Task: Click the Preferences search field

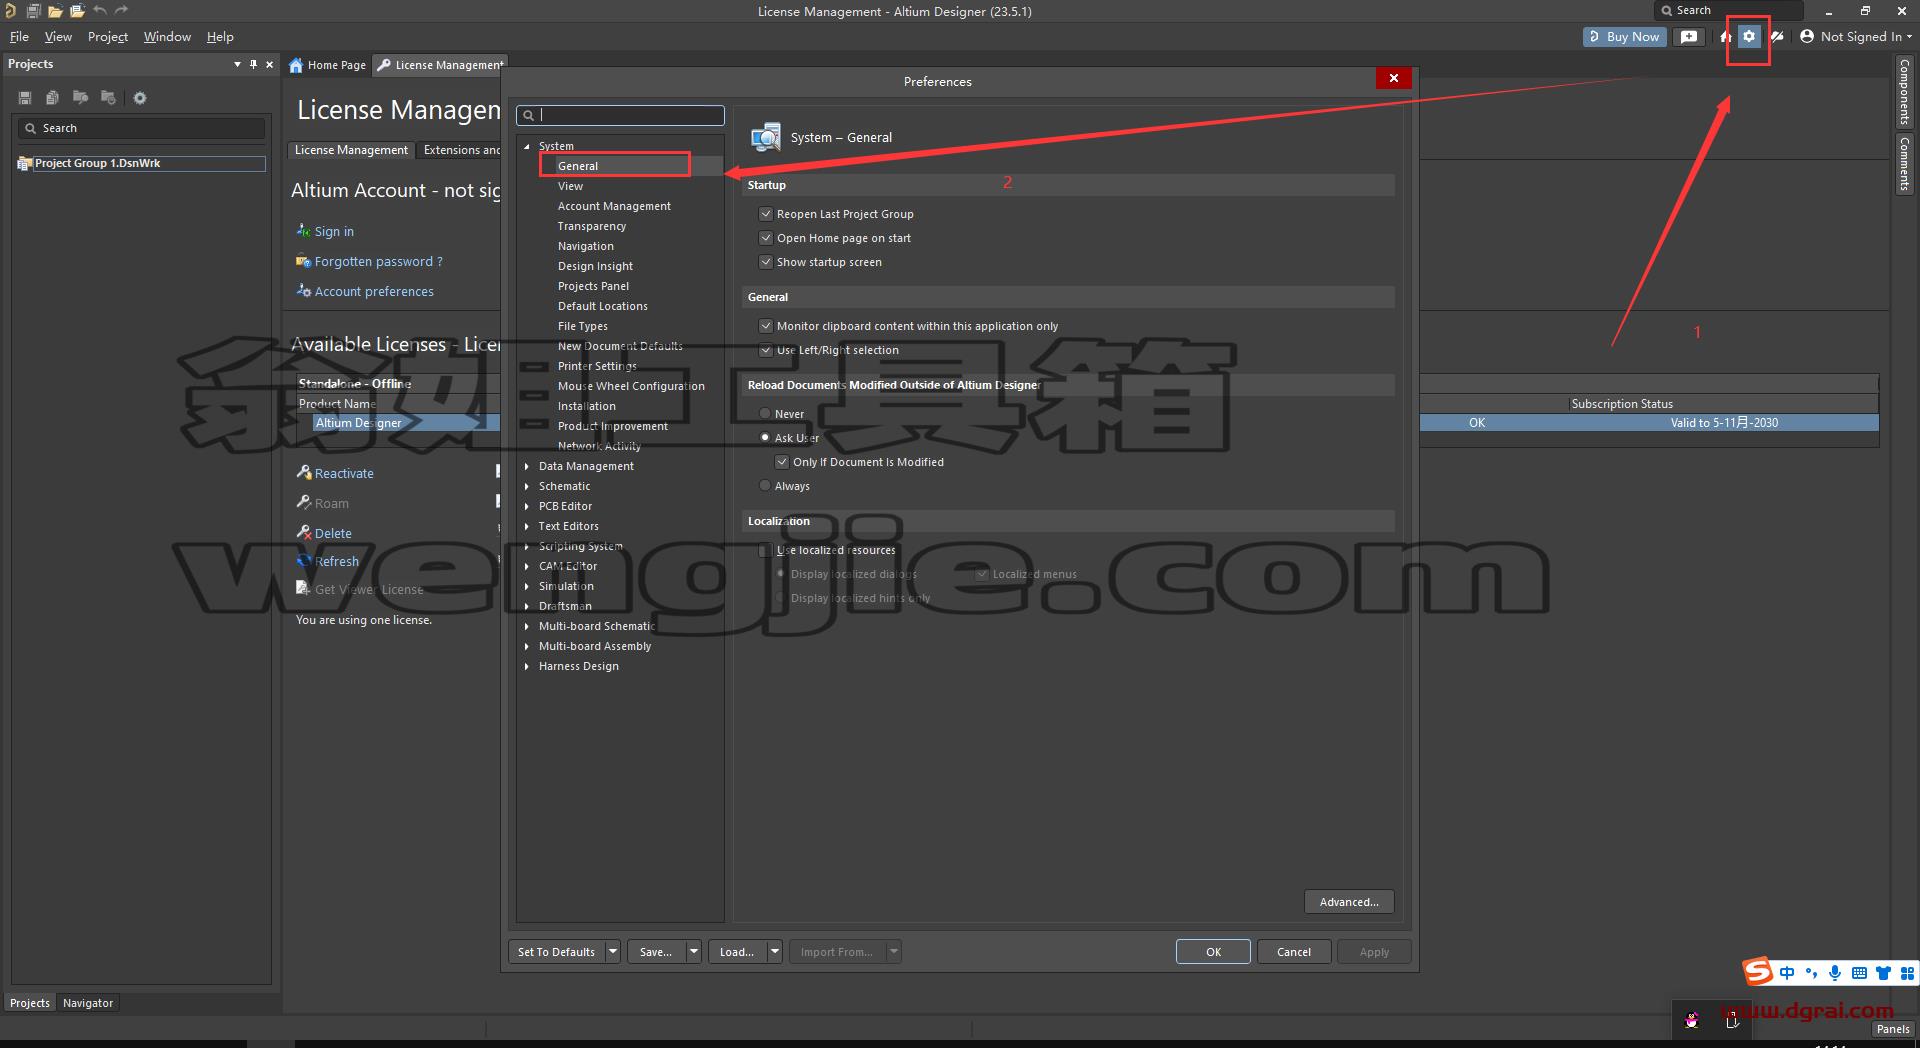Action: 620,115
